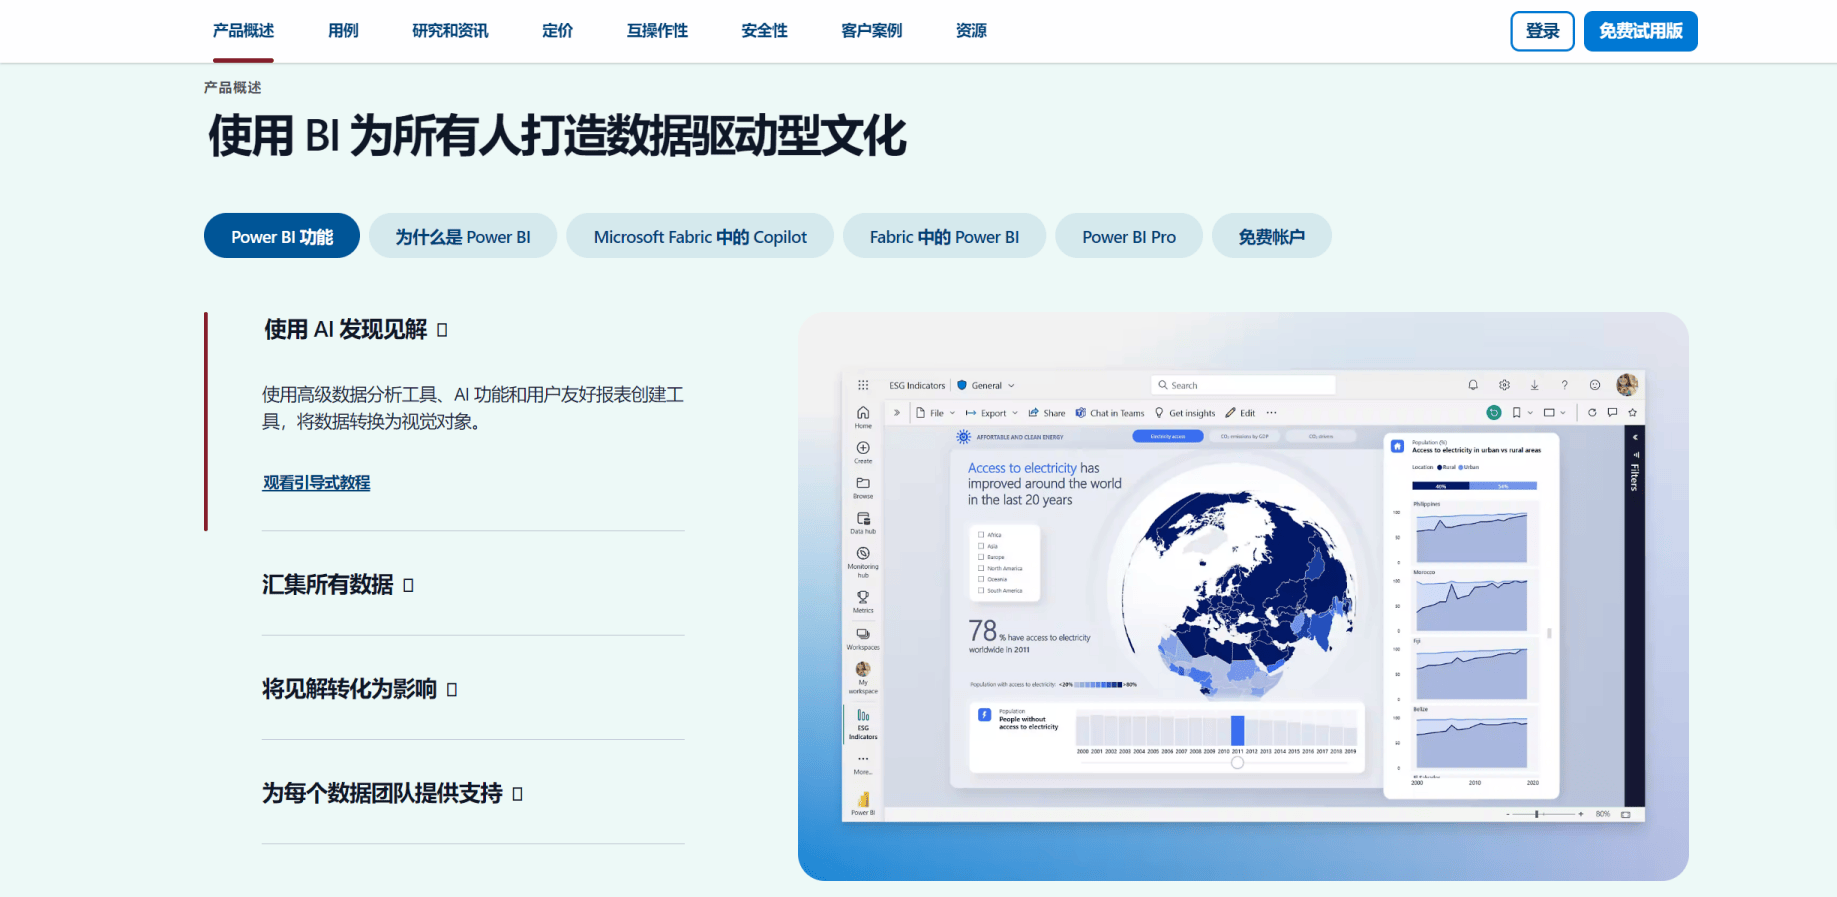The width and height of the screenshot is (1837, 897).
Task: Open the File dropdown in the report toolbar
Action: coord(936,413)
